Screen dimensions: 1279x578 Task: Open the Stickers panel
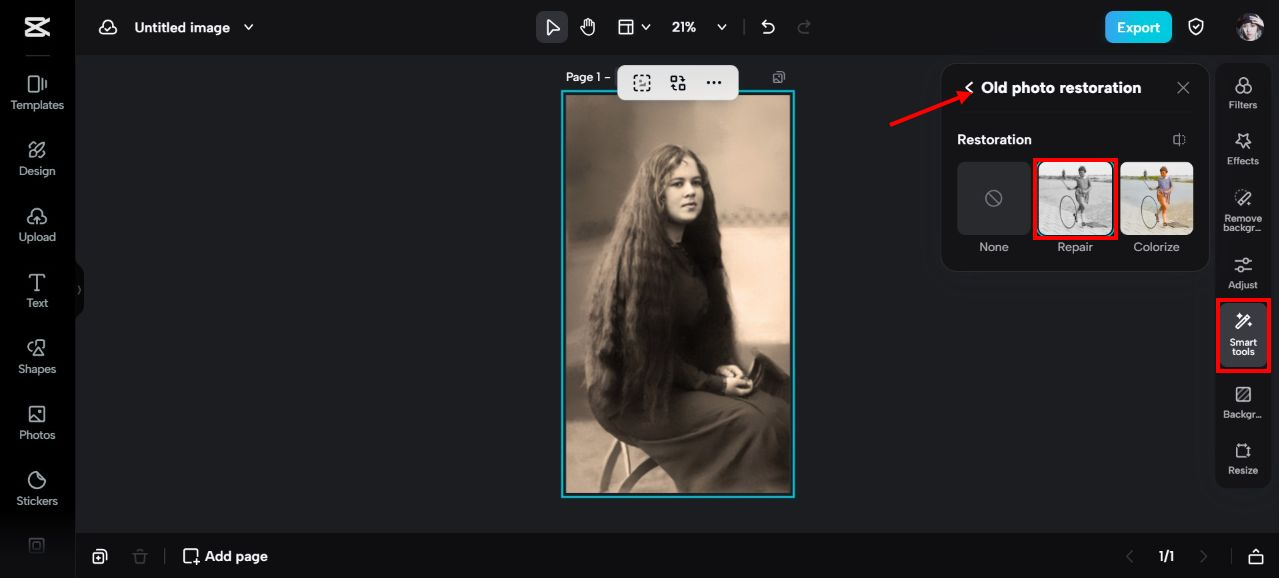[37, 489]
